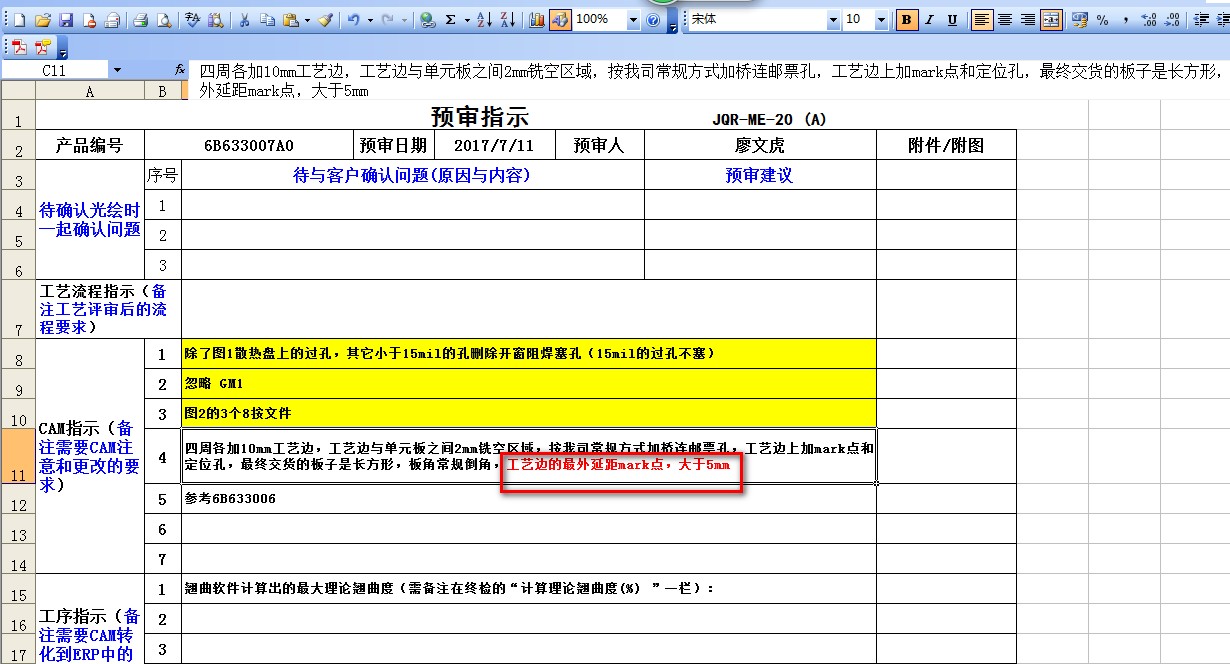This screenshot has width=1230, height=664.
Task: Sort descending Z to A
Action: (508, 20)
